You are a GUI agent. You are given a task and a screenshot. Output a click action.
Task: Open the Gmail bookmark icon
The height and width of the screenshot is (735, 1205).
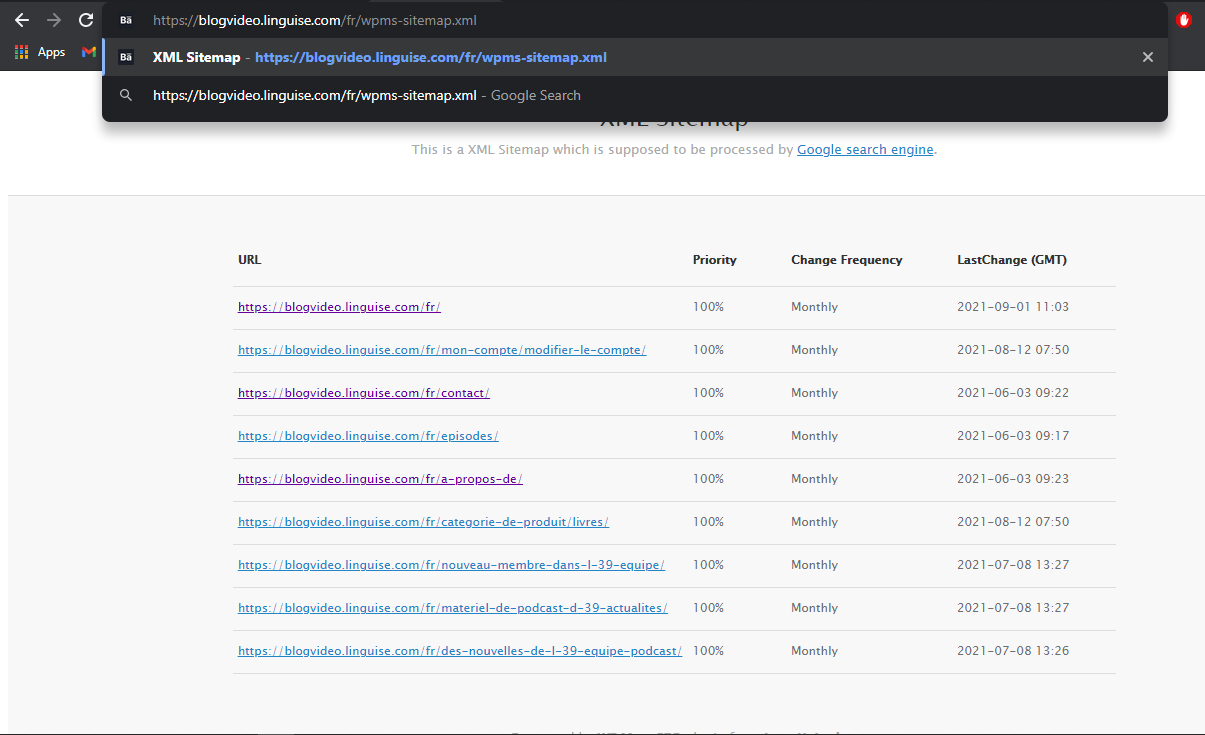click(89, 52)
